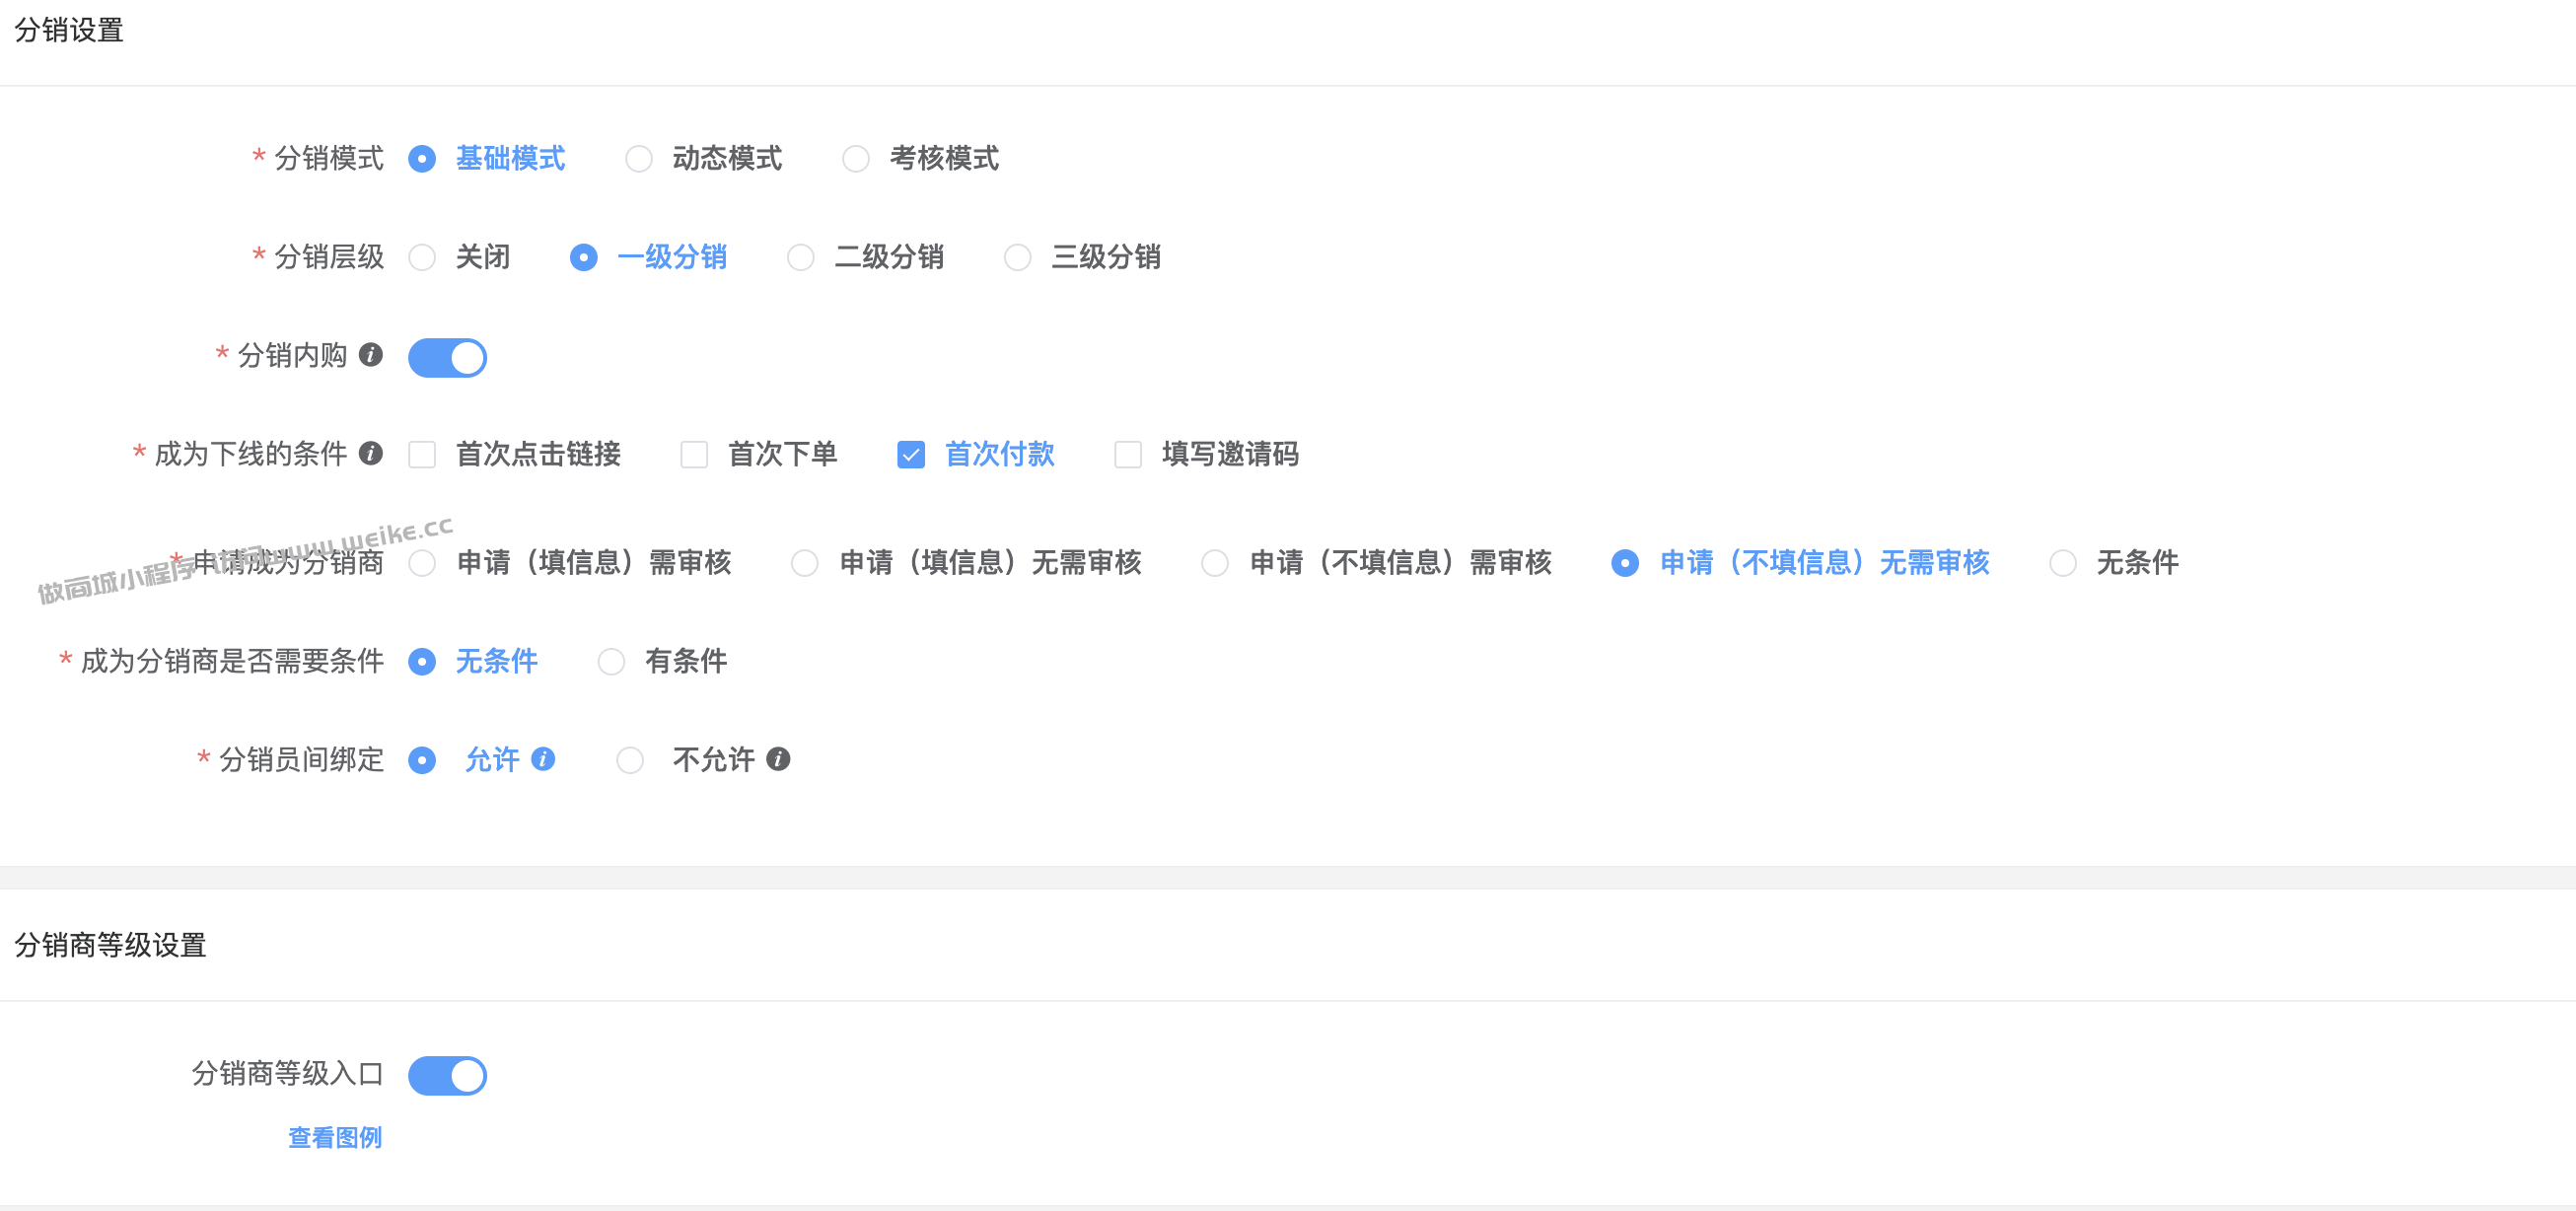This screenshot has height=1211, width=2576.
Task: Select 基础模式 radio option
Action: 422,159
